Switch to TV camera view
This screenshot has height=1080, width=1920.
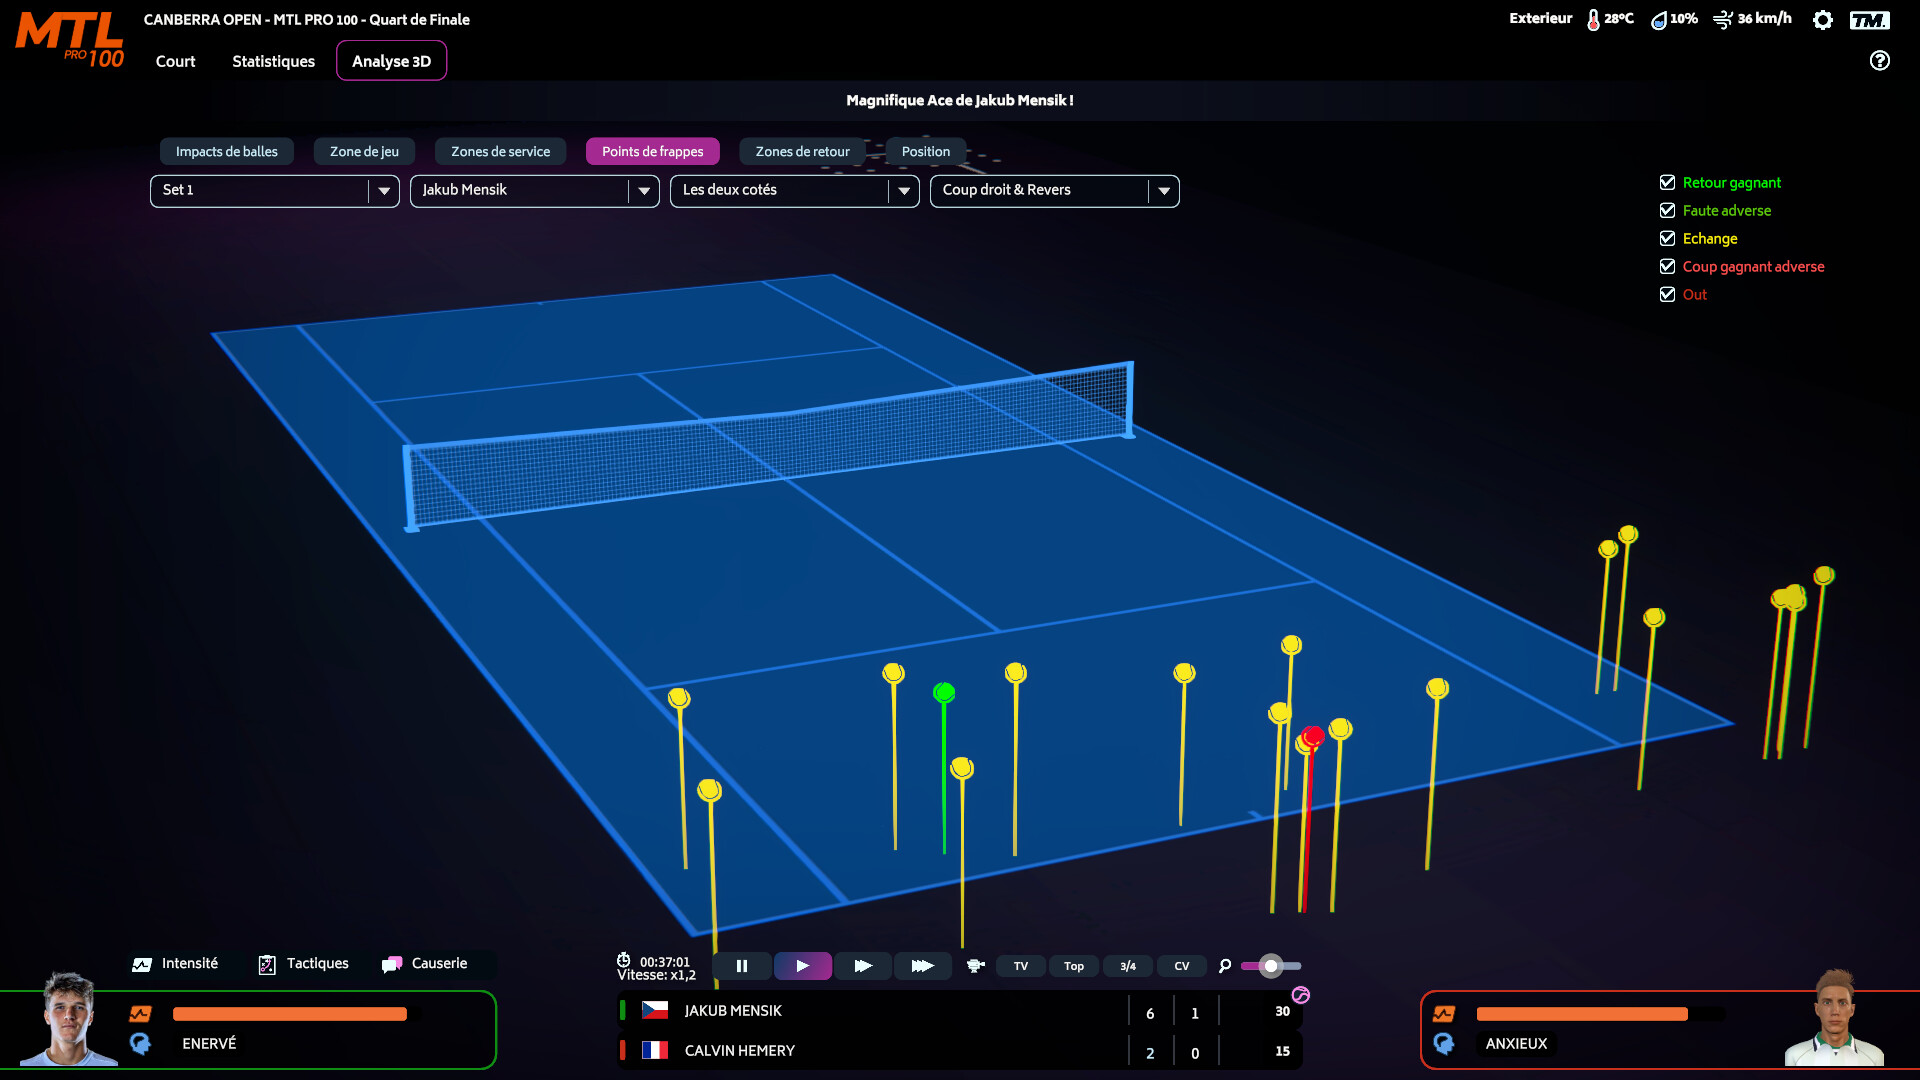(x=1021, y=966)
